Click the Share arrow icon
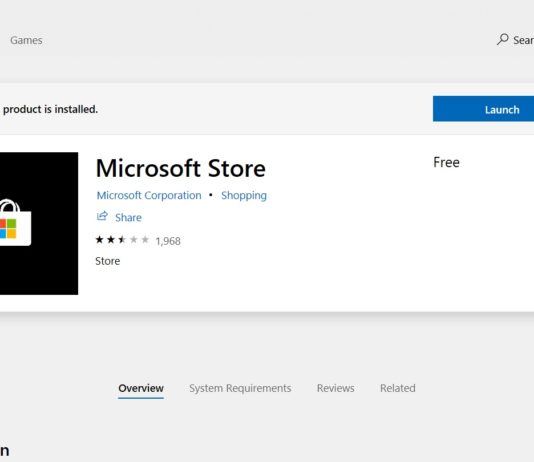This screenshot has height=462, width=534. tap(102, 216)
